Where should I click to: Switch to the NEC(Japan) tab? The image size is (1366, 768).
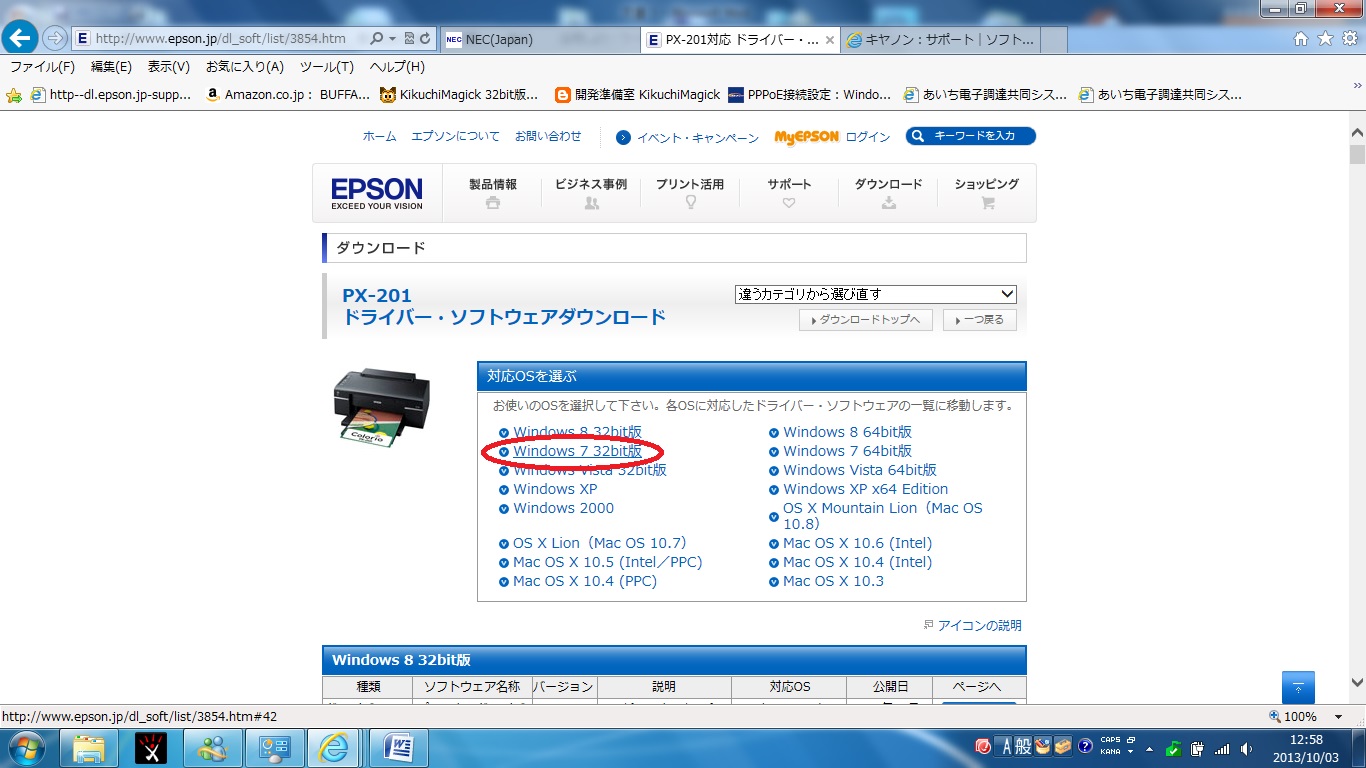pos(539,40)
